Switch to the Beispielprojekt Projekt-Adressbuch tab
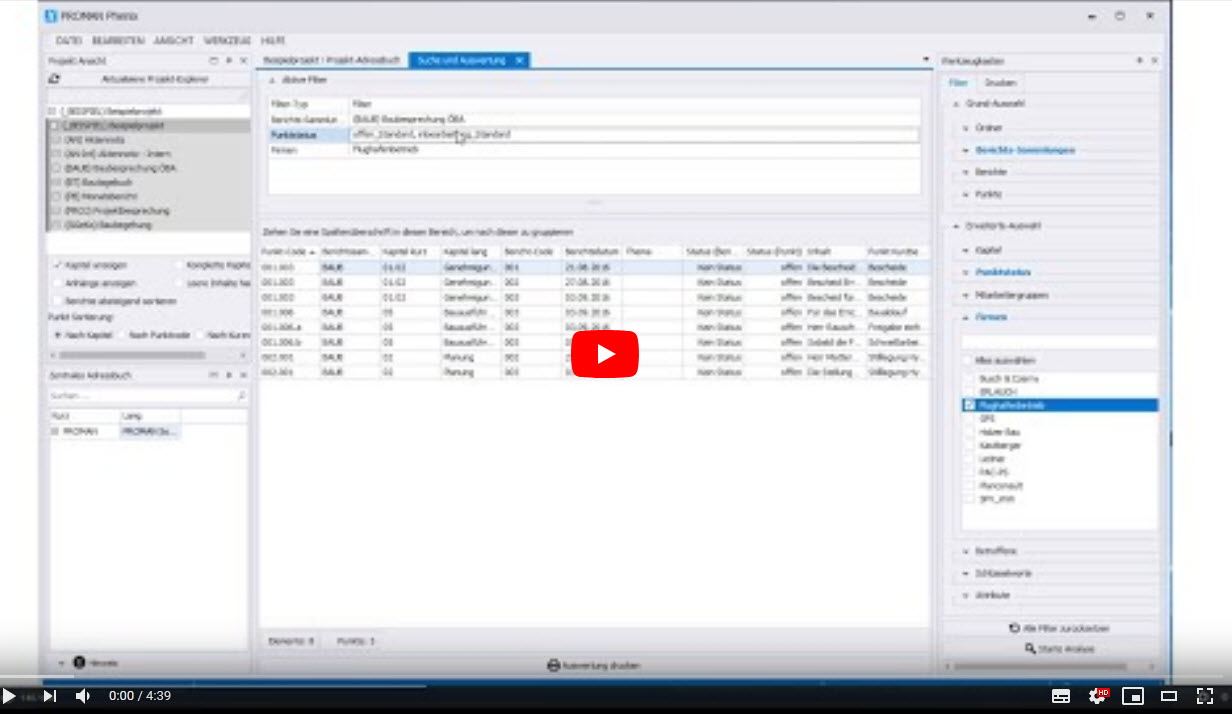This screenshot has height=714, width=1232. tap(332, 61)
